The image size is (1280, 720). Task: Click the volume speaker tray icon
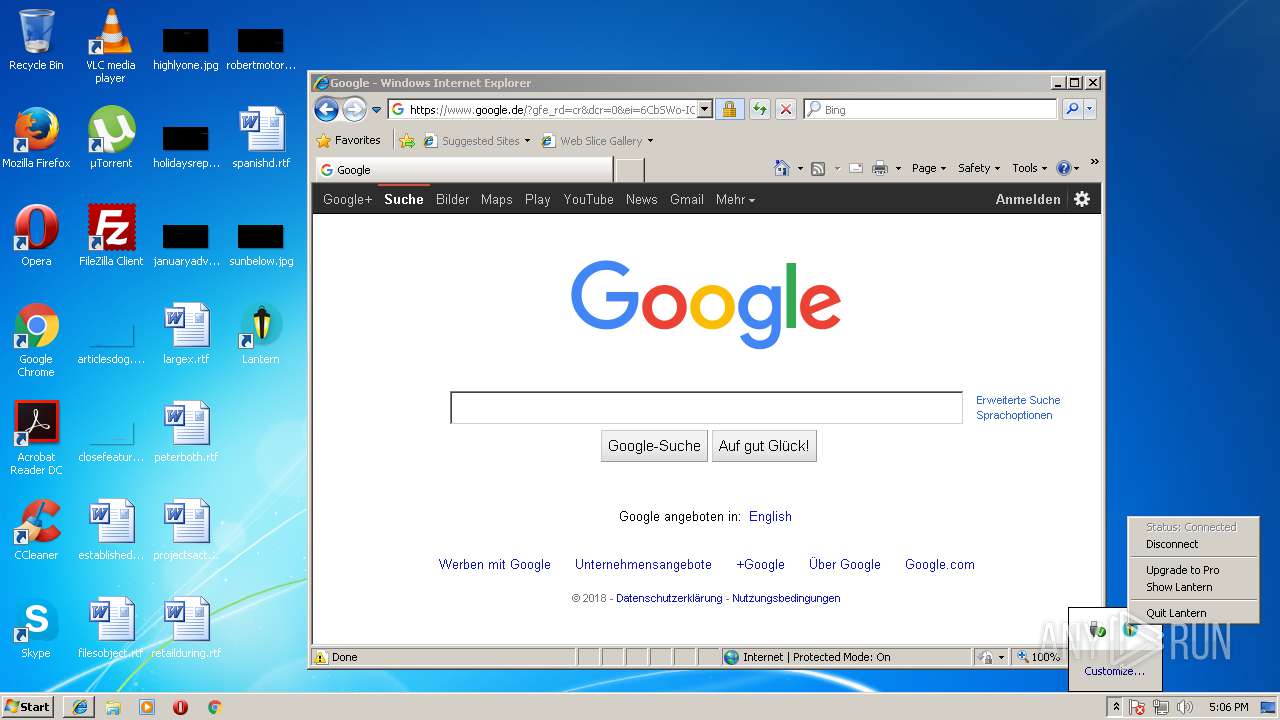coord(1185,707)
